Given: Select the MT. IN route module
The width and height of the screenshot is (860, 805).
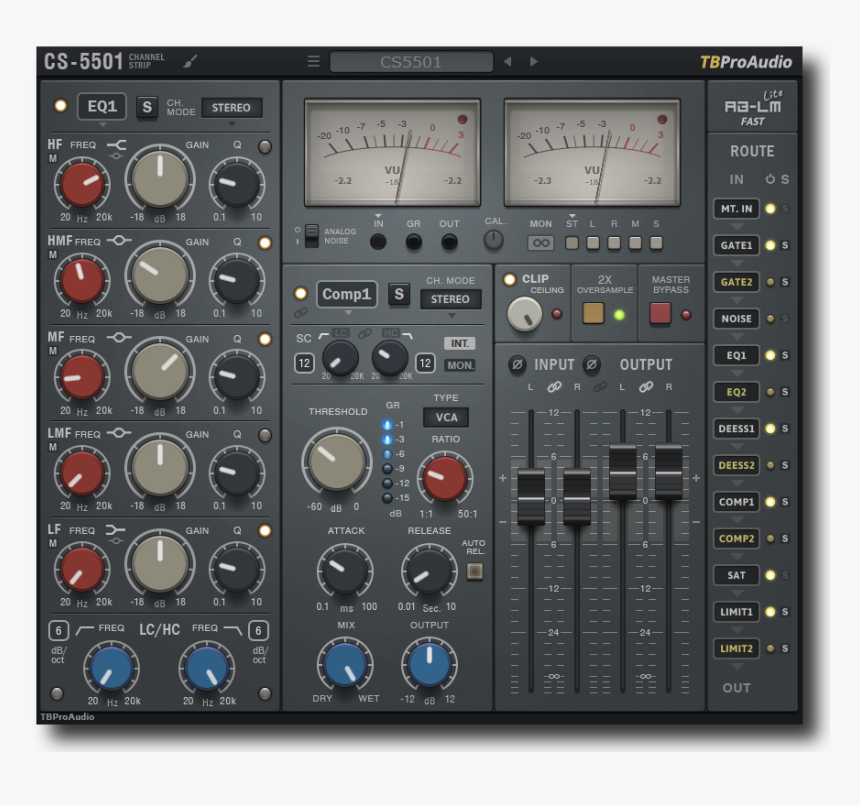Looking at the screenshot, I should click(x=736, y=208).
